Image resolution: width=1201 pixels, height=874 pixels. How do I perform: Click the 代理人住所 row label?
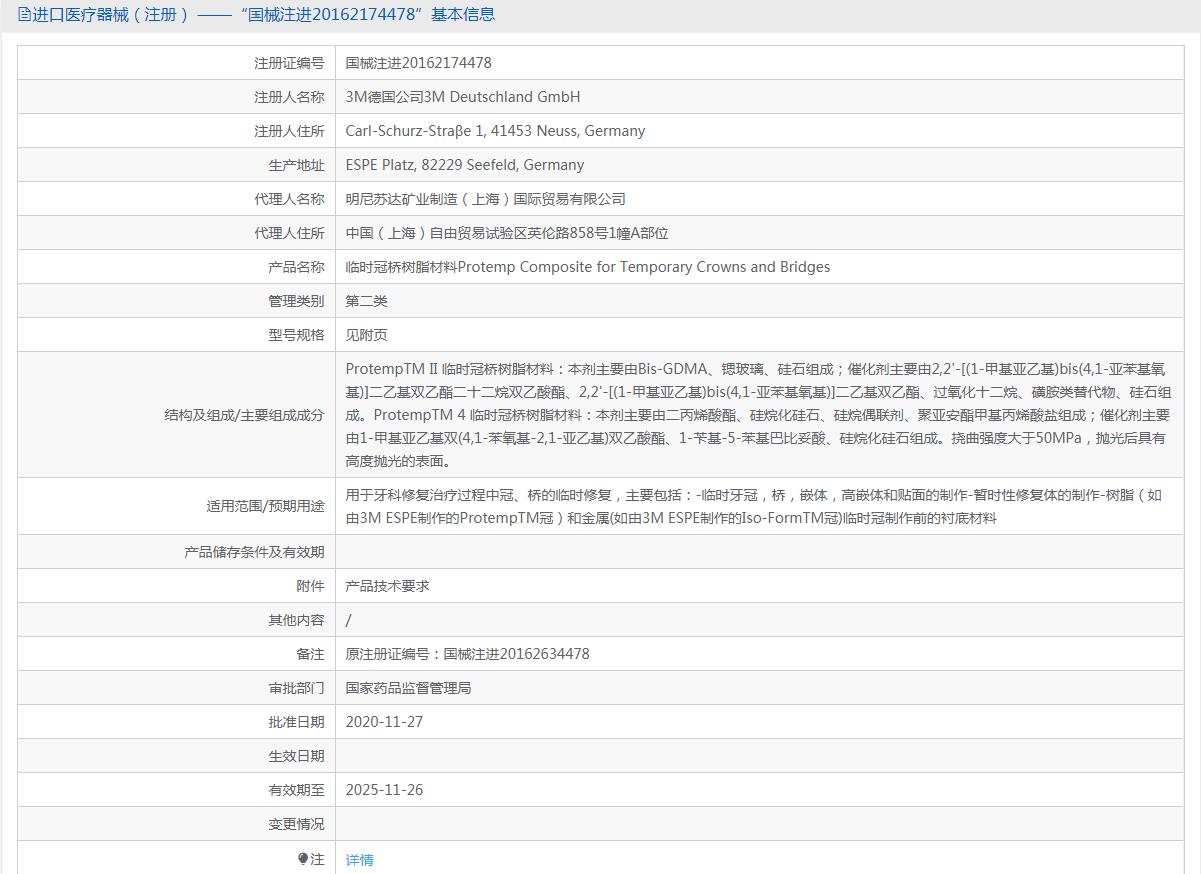(290, 233)
